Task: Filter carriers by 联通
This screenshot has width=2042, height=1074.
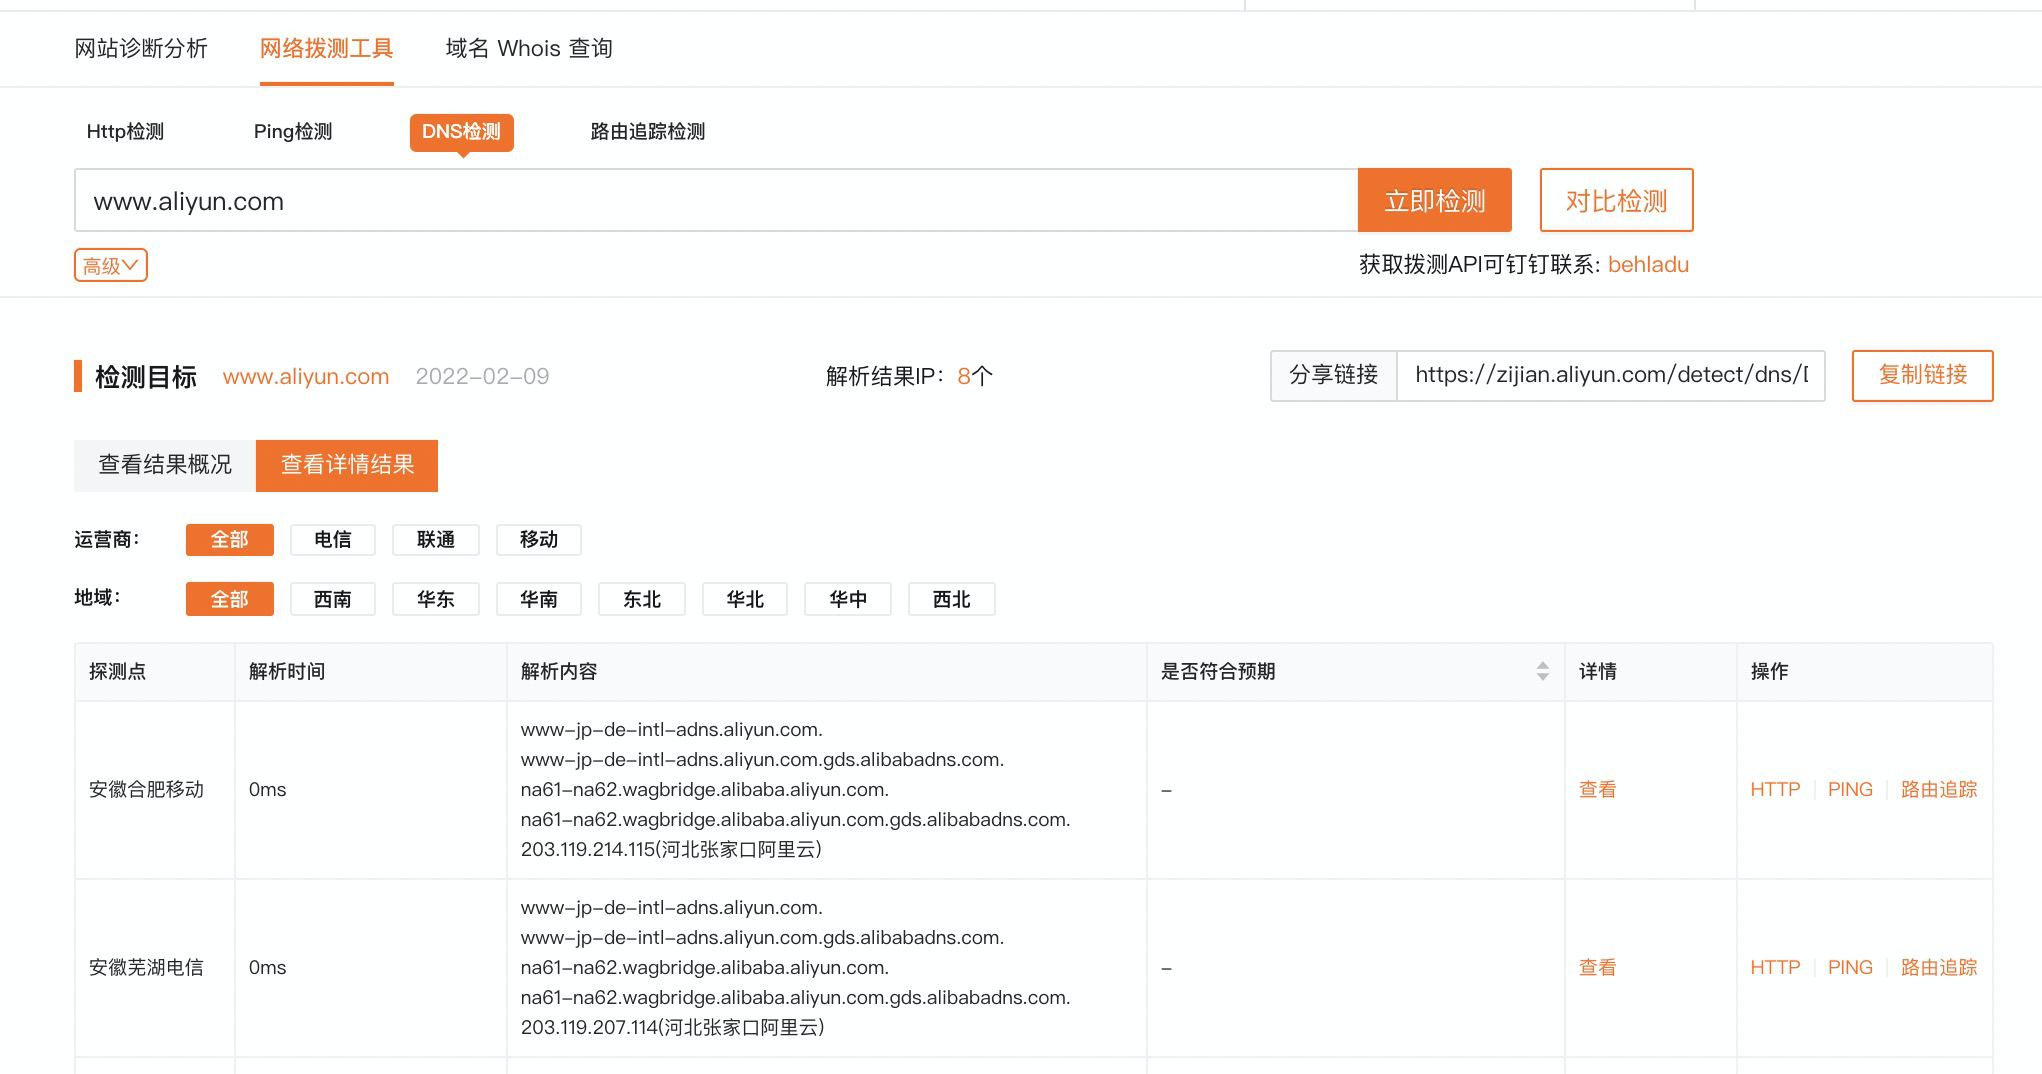Action: [x=436, y=539]
